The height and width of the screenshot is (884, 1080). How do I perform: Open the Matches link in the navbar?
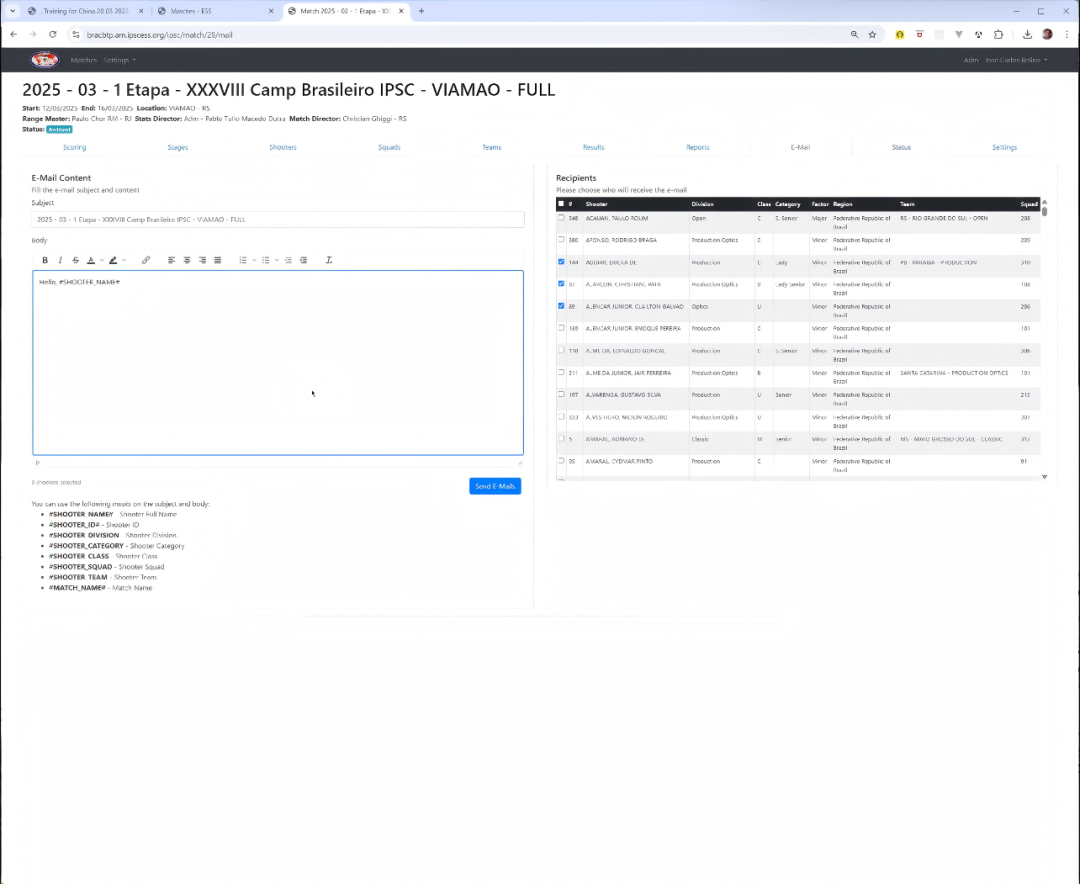click(83, 60)
